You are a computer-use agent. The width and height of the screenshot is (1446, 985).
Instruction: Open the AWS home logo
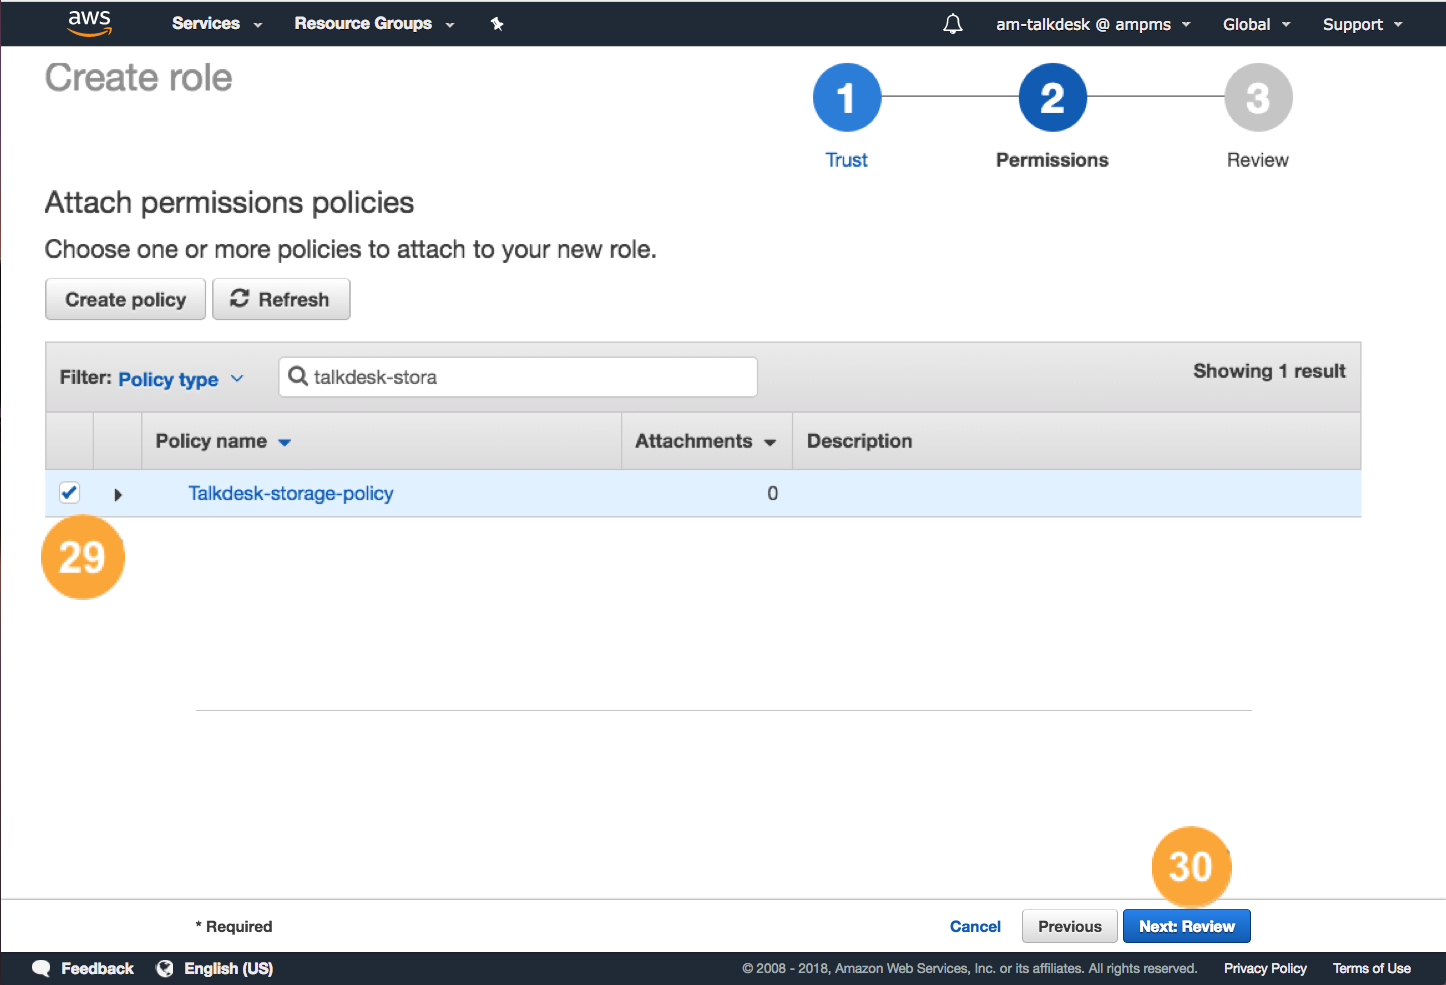[89, 23]
